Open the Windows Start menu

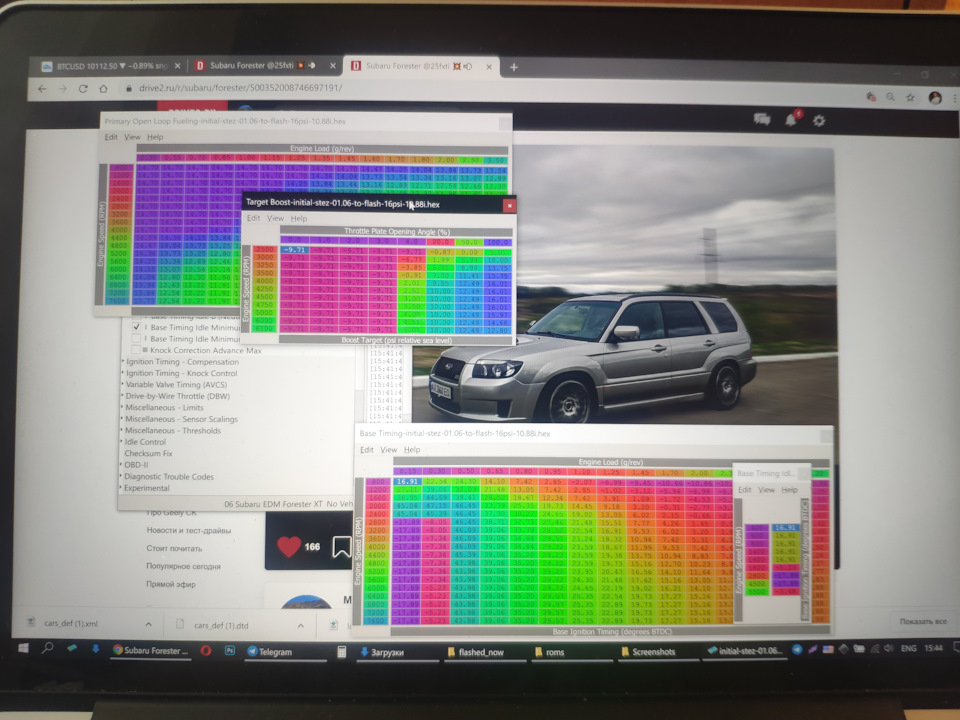point(24,648)
